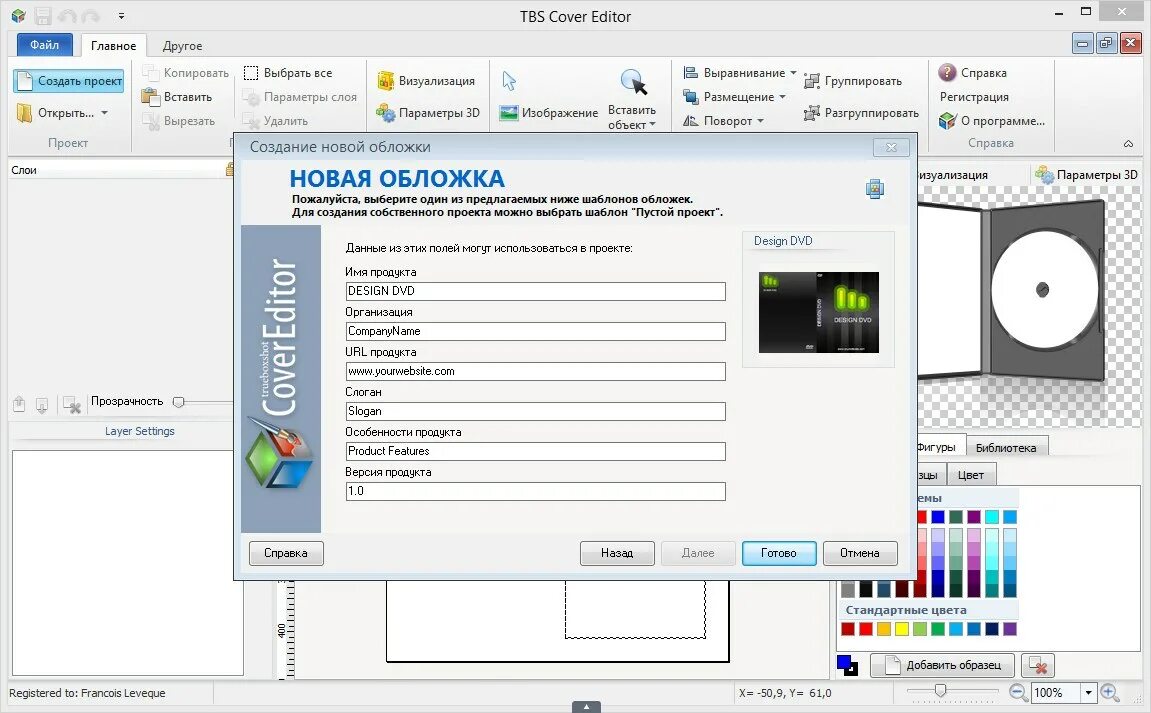Pick the purple standard color swatch
This screenshot has width=1151, height=713.
pos(1009,629)
